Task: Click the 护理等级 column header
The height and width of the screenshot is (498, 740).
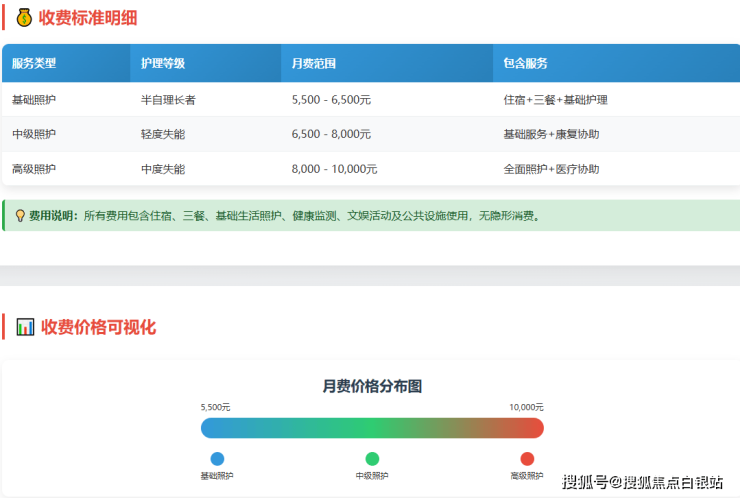Action: pyautogui.click(x=163, y=63)
